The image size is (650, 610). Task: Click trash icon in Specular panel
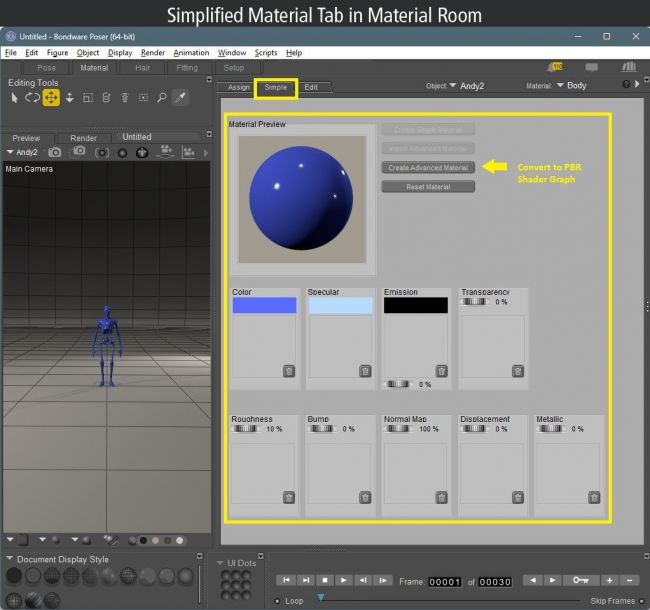point(365,370)
